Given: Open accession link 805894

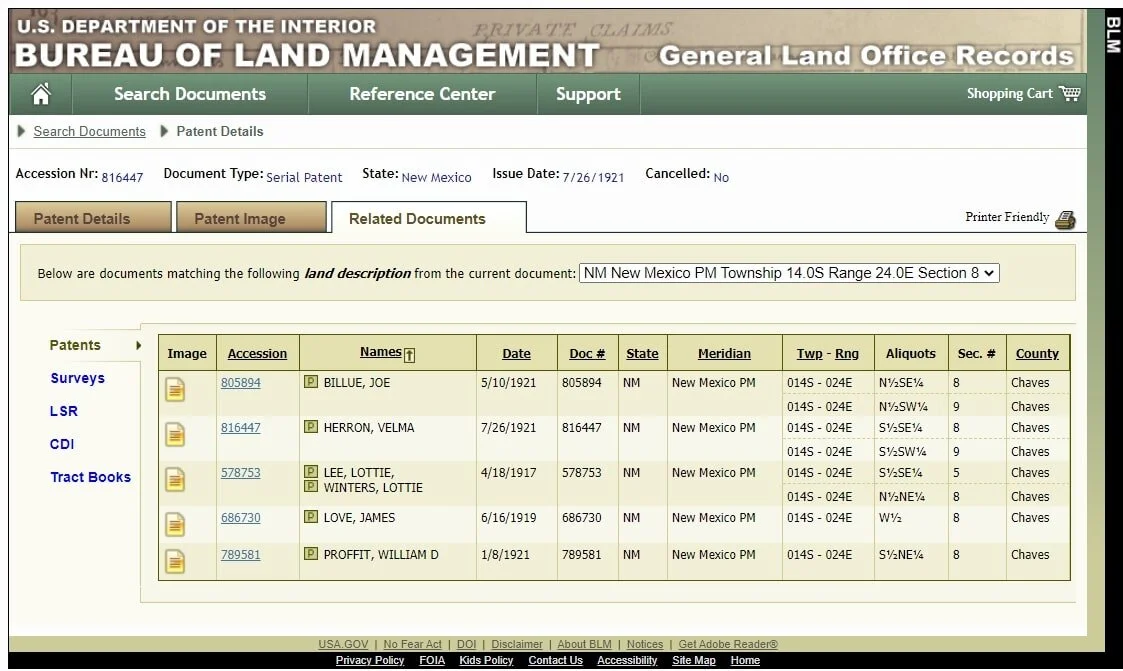Looking at the screenshot, I should click(241, 382).
